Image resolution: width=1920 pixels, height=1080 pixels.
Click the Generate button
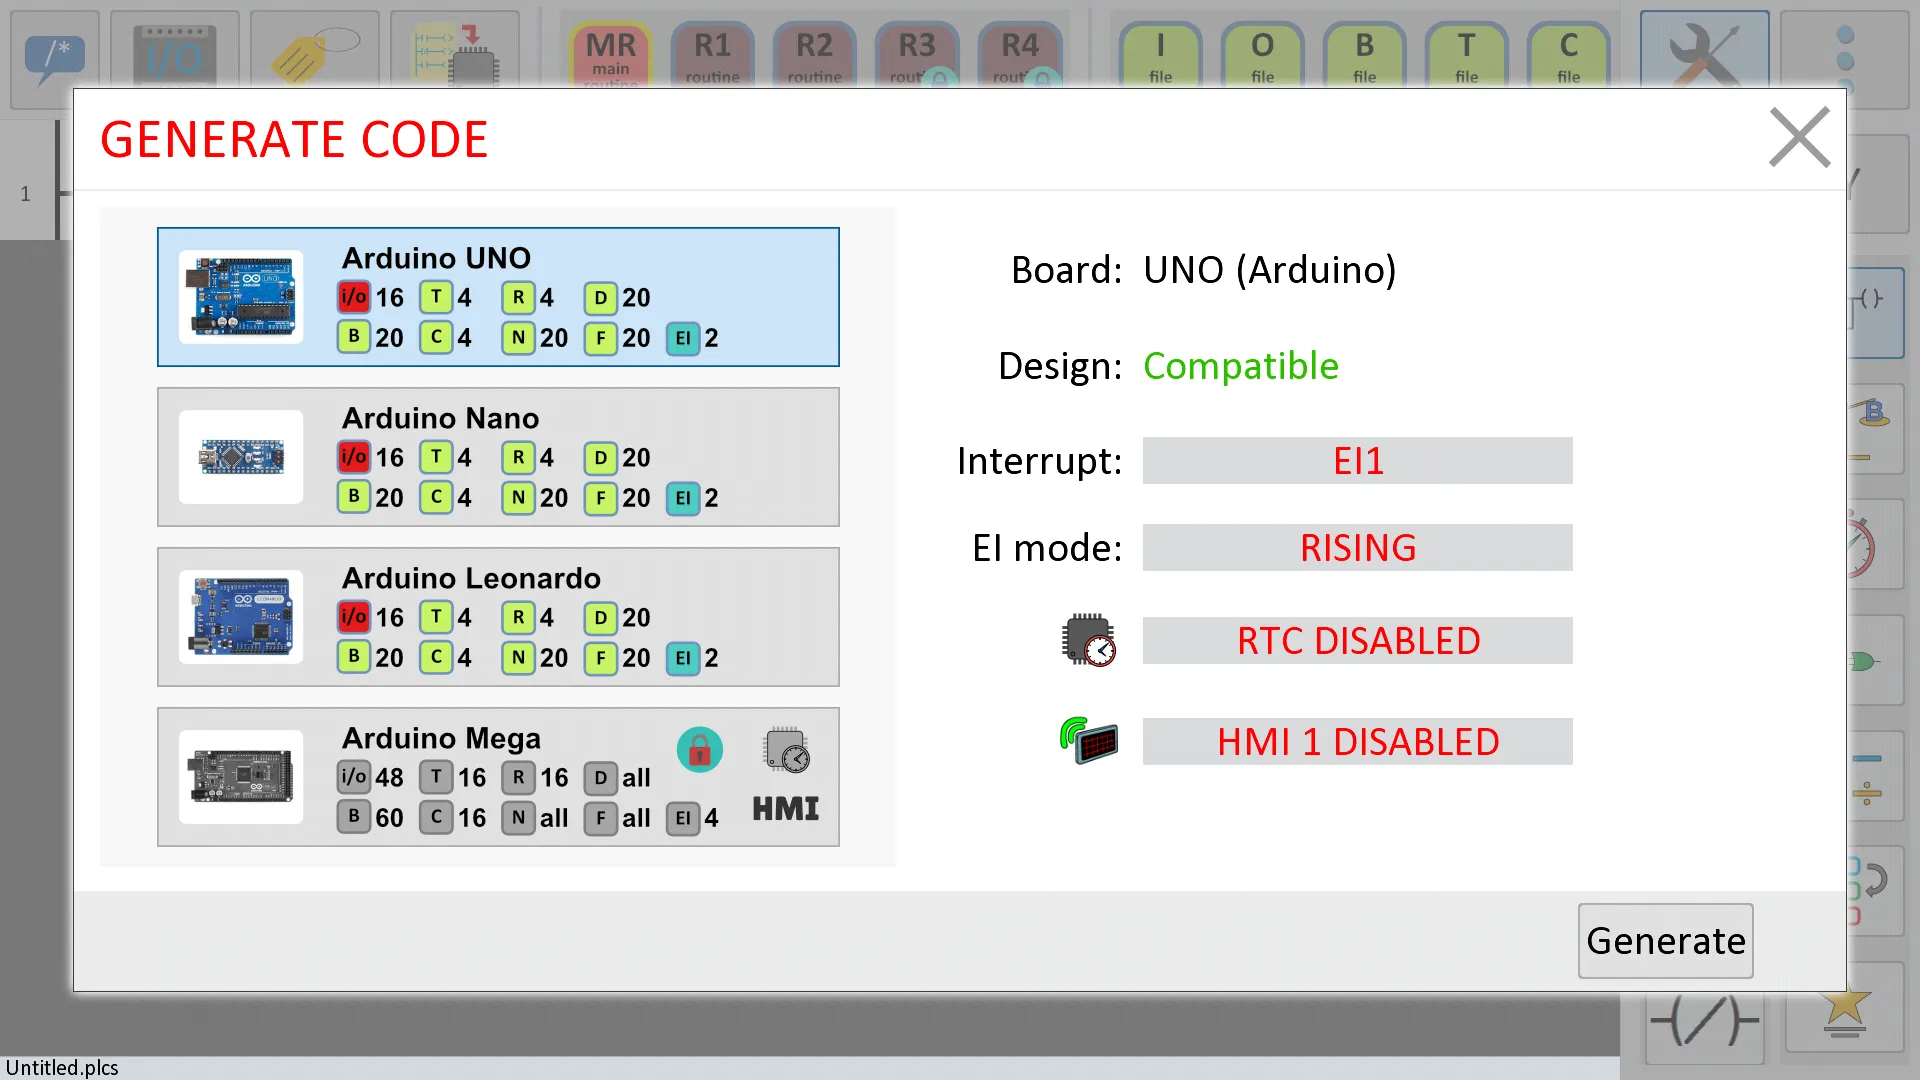(1664, 940)
